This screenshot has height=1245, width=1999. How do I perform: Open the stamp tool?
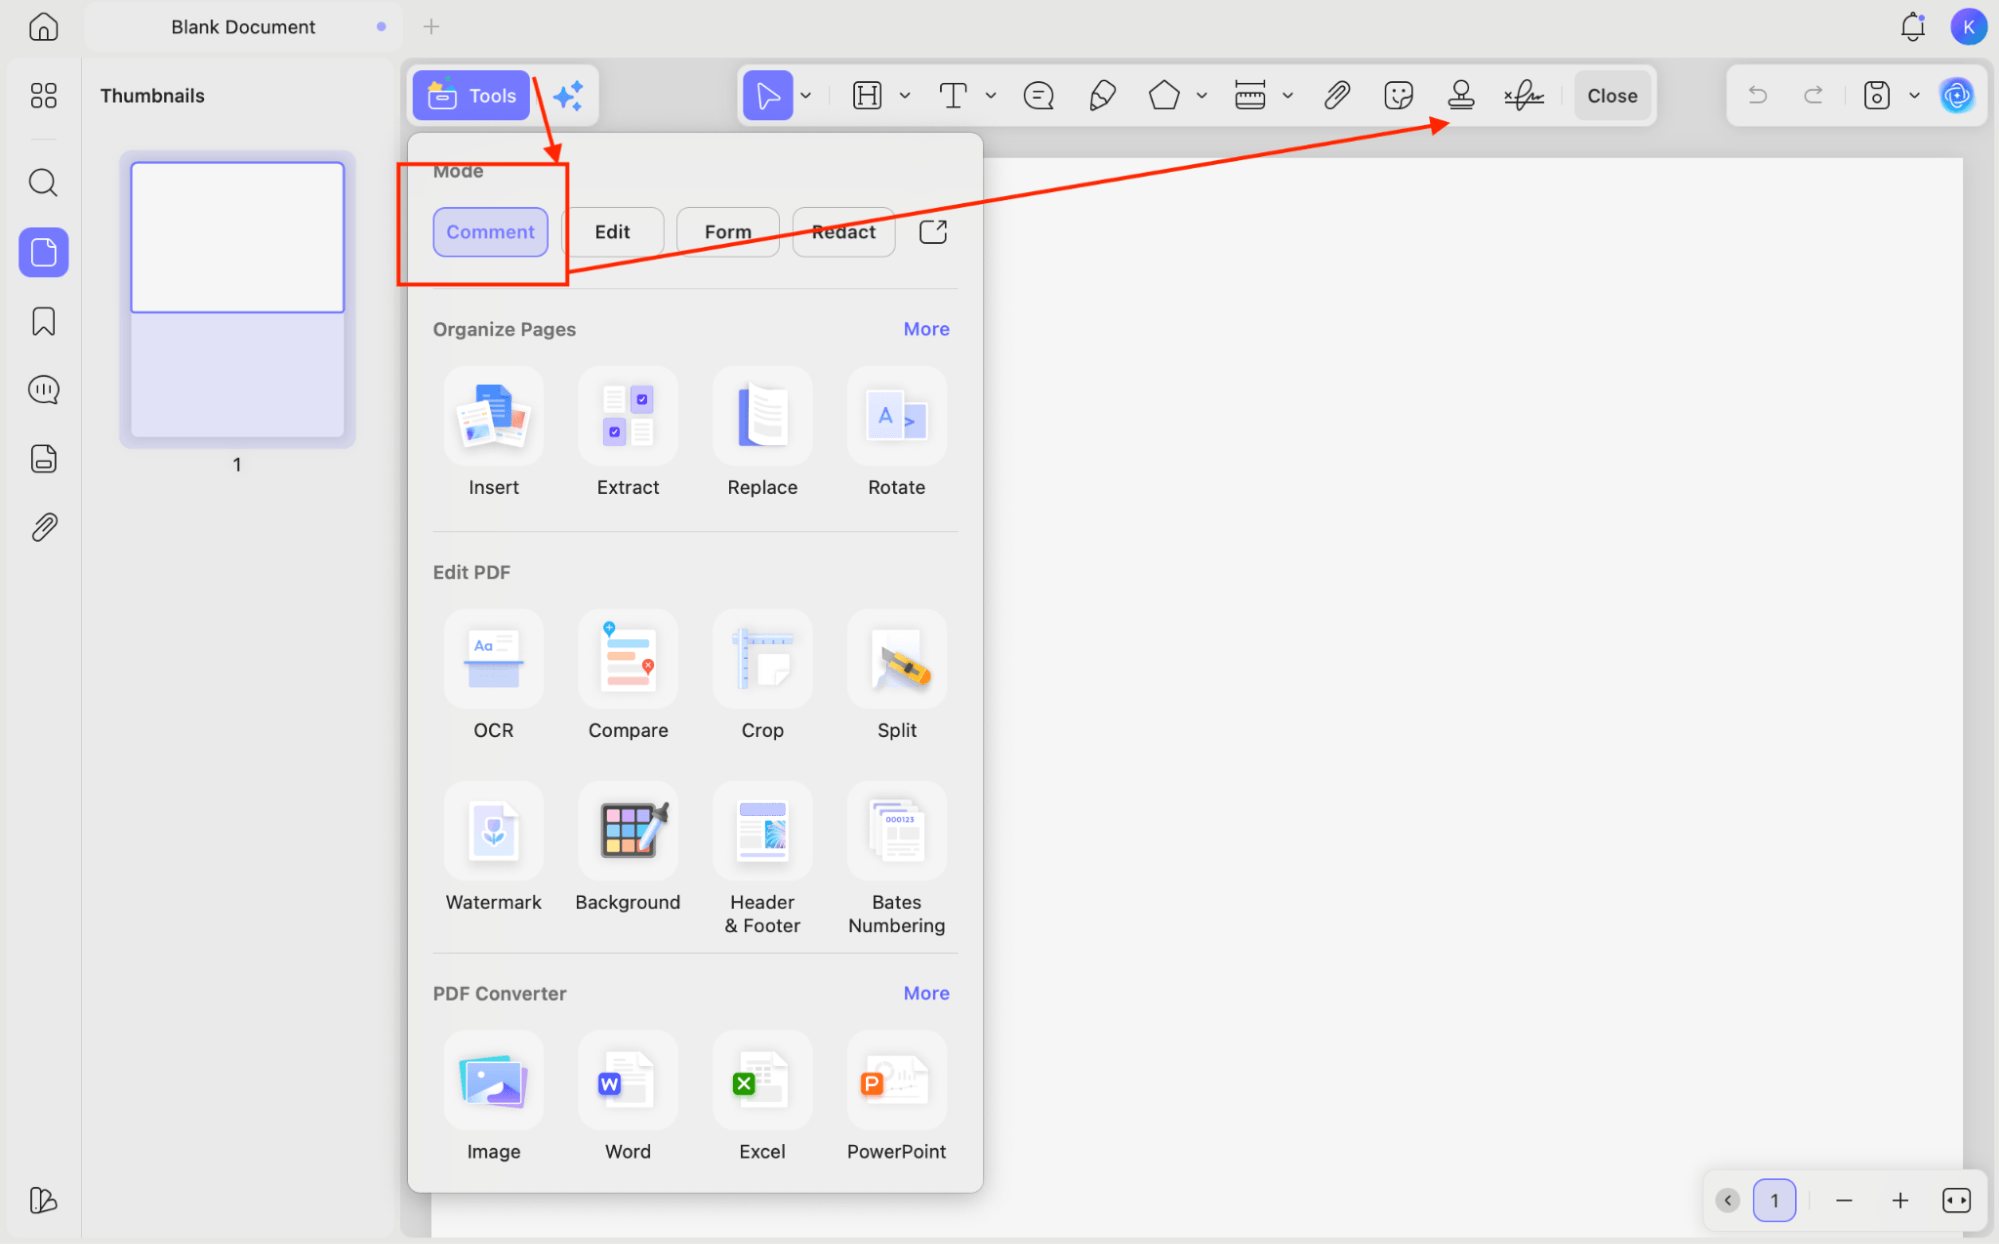pos(1461,96)
